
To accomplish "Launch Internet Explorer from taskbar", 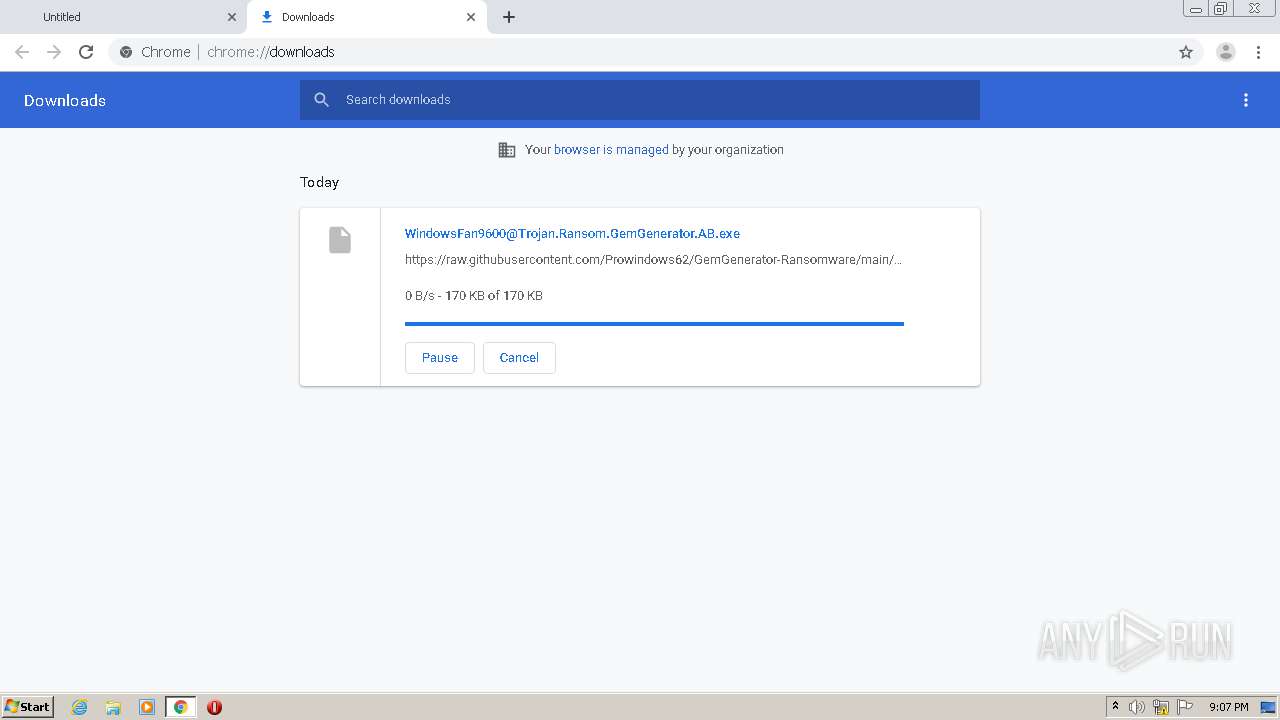I will pyautogui.click(x=80, y=707).
